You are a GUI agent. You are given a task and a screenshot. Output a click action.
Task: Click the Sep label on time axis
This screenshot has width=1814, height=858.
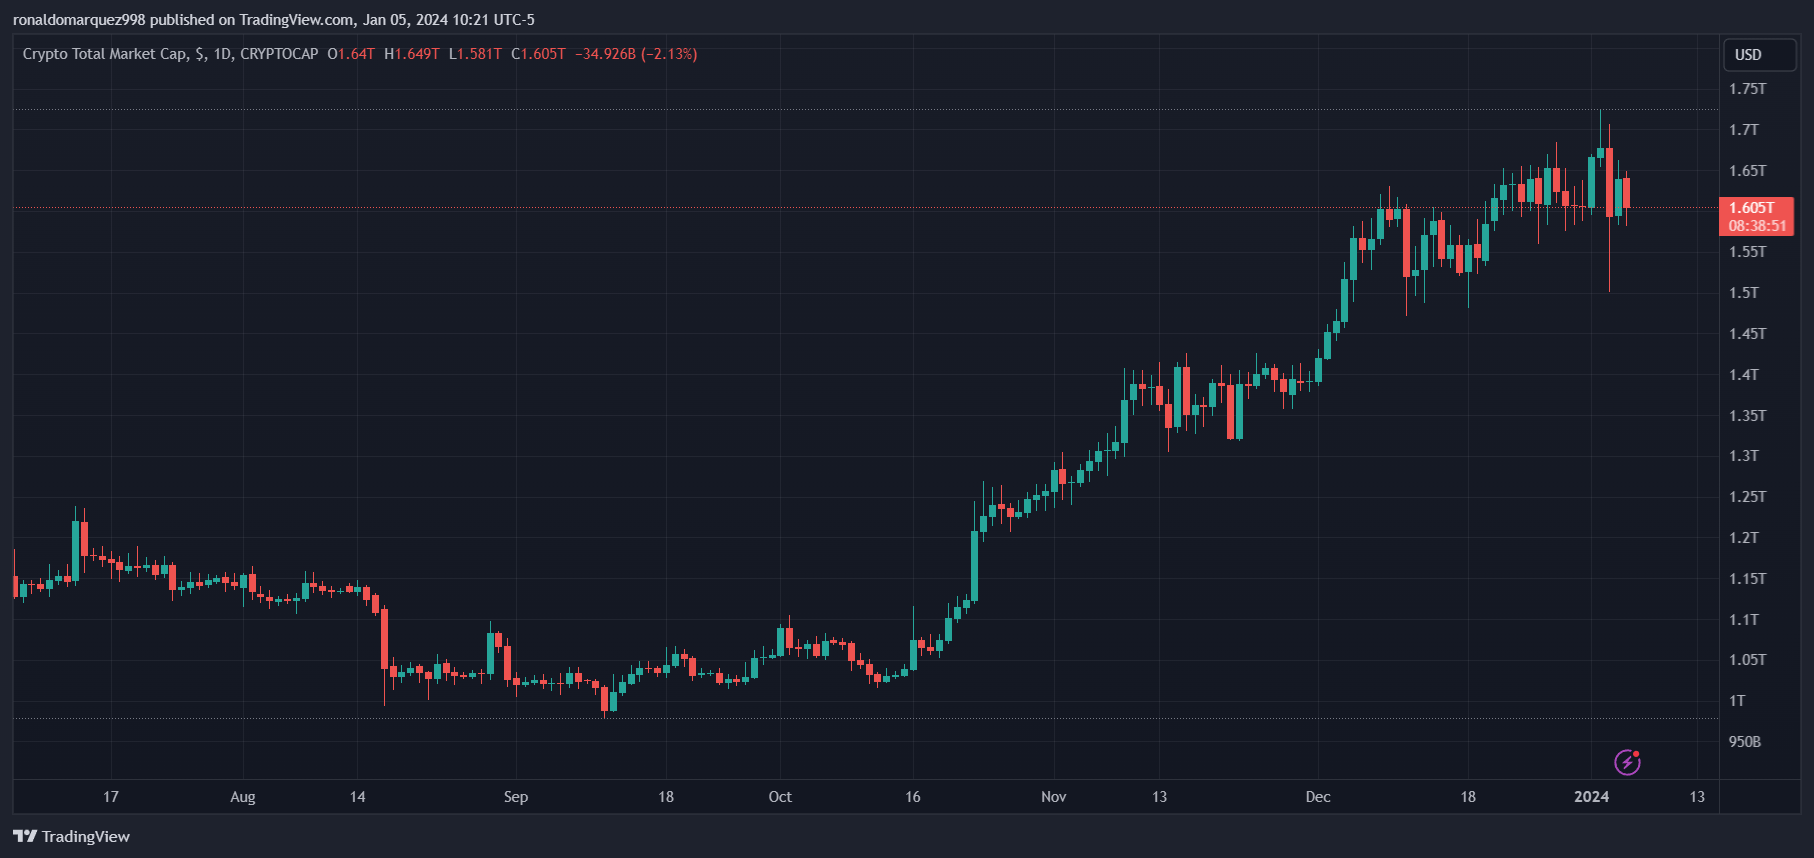(516, 797)
